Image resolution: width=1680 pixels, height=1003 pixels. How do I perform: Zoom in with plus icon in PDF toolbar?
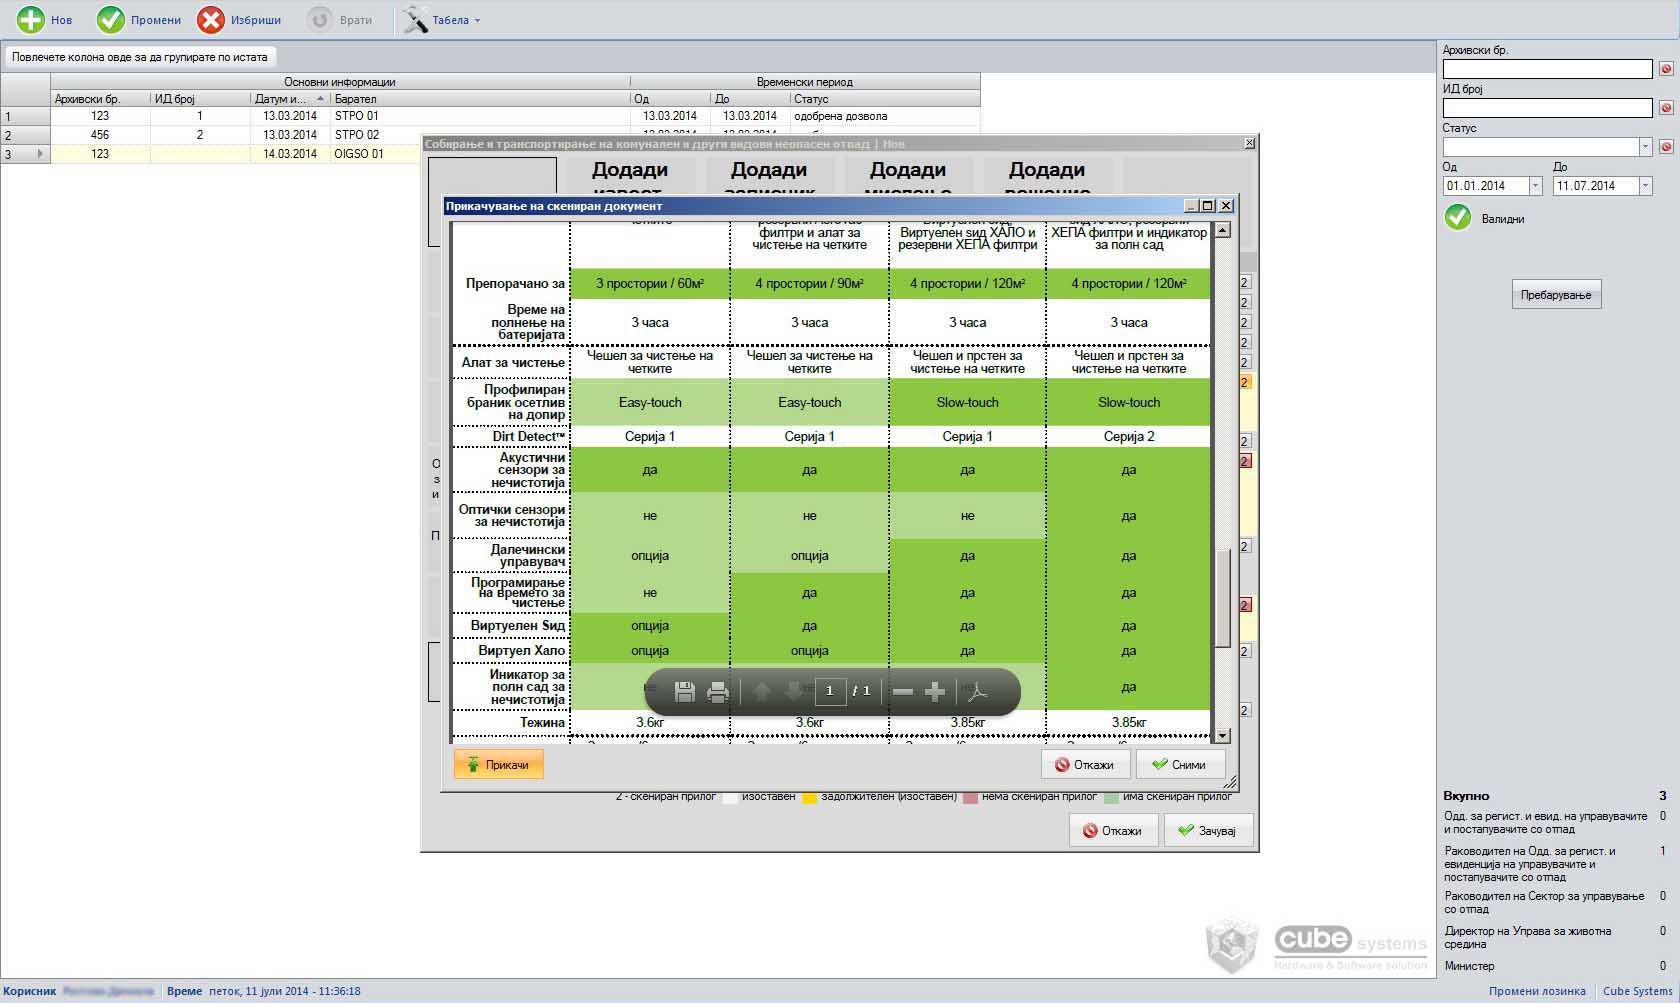(x=935, y=691)
